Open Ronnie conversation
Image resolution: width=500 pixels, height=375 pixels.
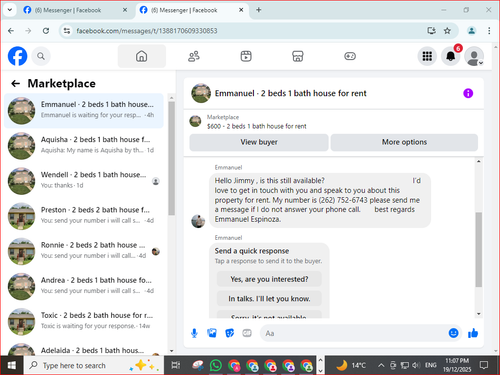tap(84, 251)
